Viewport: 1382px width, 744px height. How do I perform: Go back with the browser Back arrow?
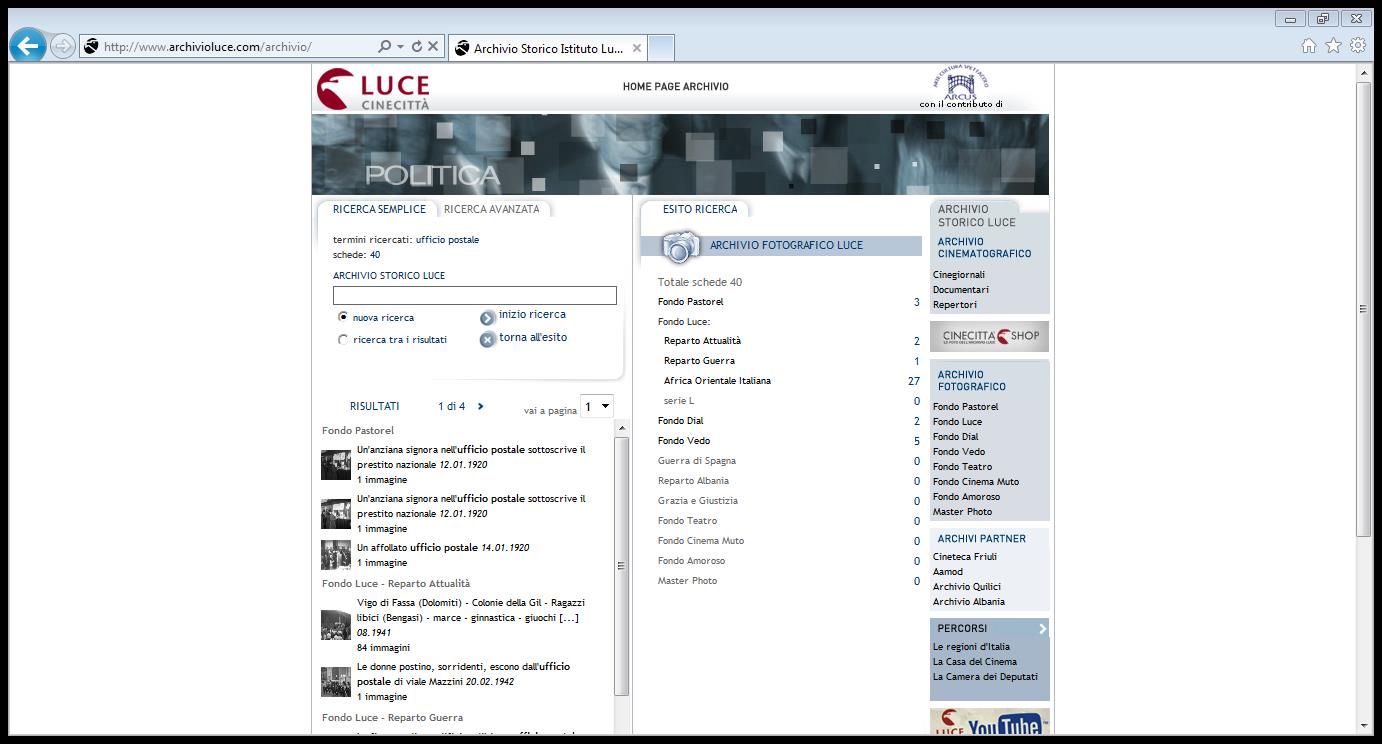point(27,46)
